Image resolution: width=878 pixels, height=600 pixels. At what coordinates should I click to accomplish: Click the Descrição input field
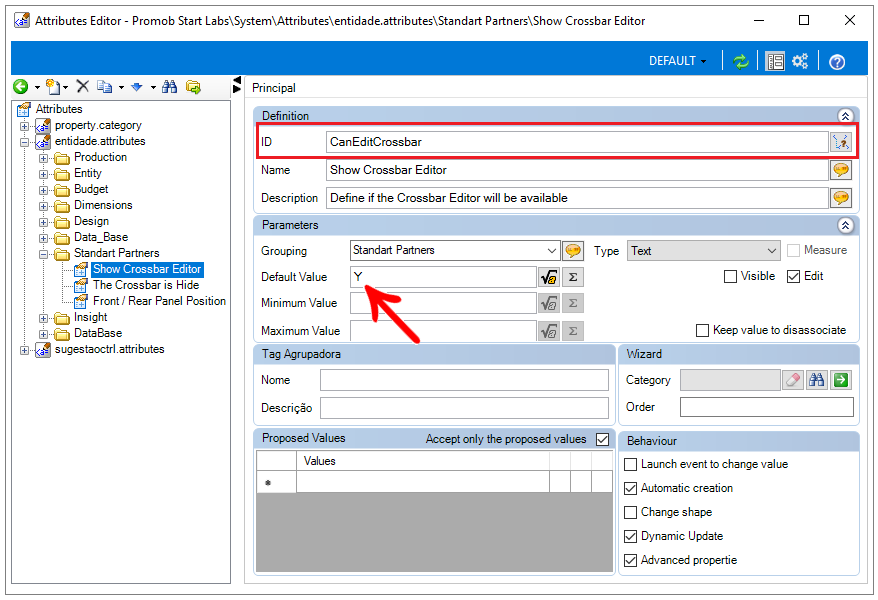tap(464, 408)
